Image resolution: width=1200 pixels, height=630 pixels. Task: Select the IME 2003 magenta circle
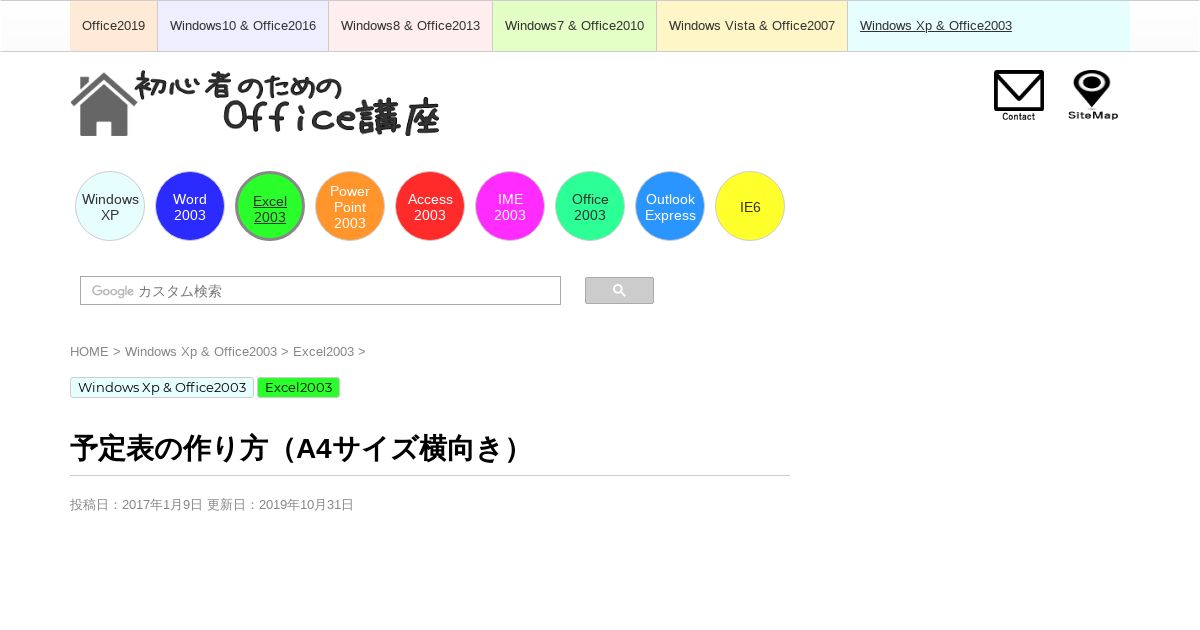click(x=510, y=206)
